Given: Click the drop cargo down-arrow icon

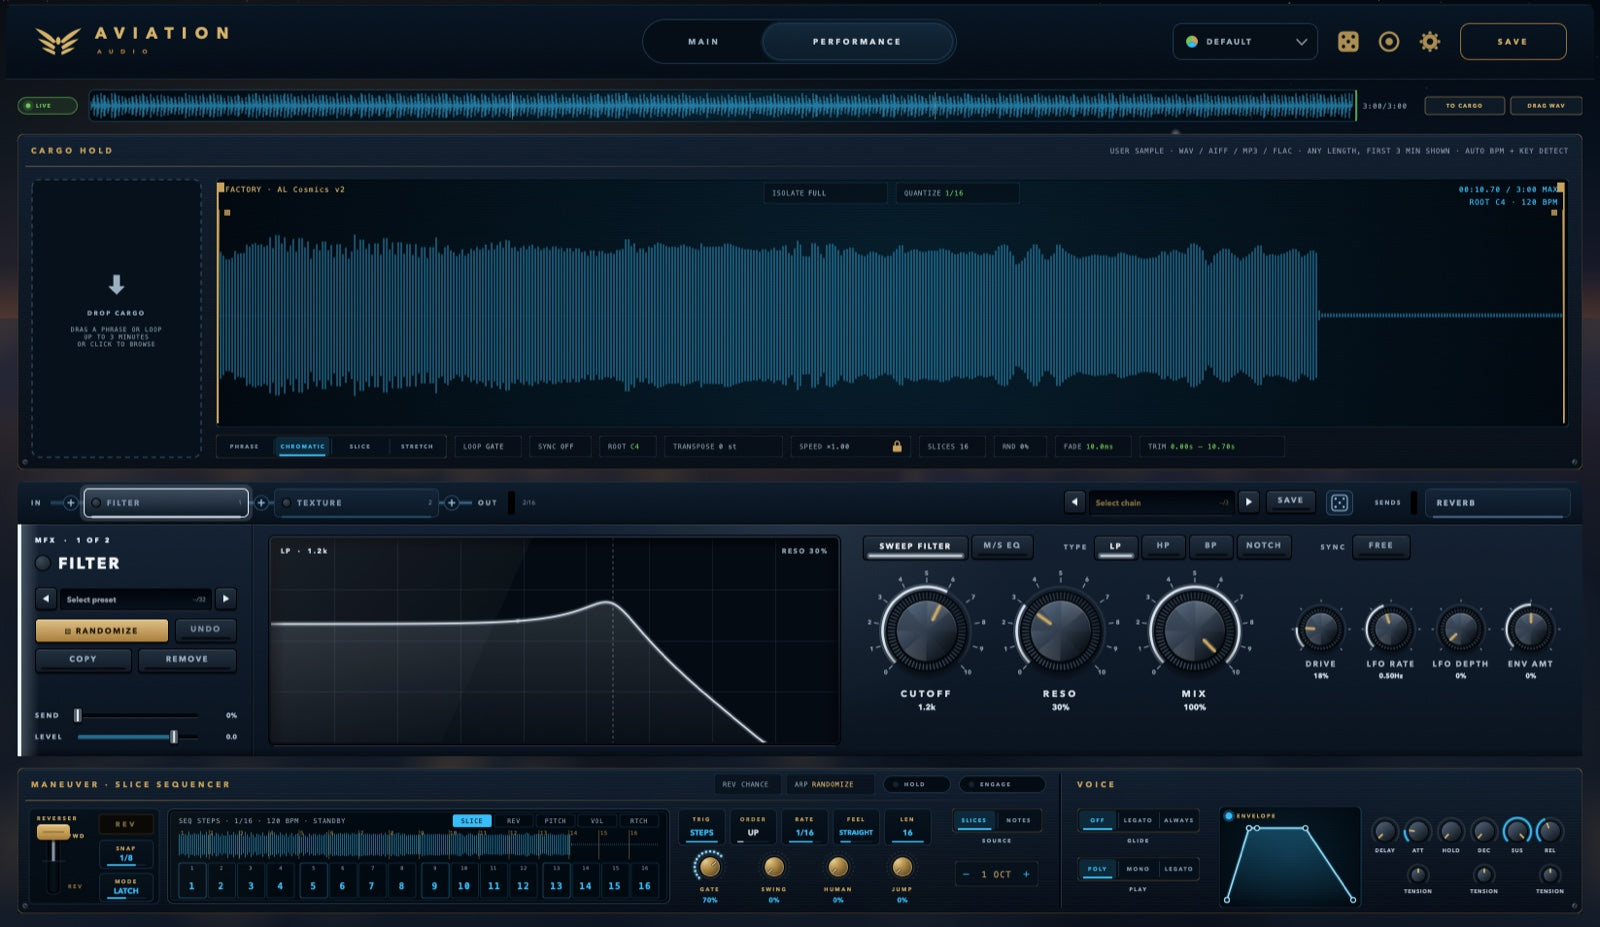Looking at the screenshot, I should [116, 285].
